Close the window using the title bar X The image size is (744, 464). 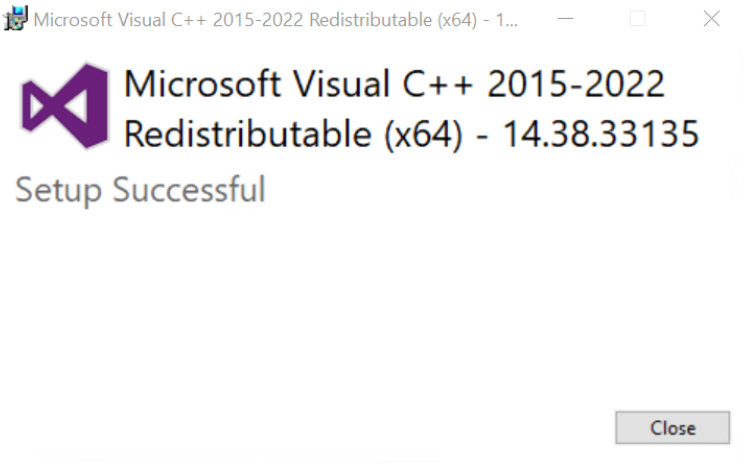(711, 19)
